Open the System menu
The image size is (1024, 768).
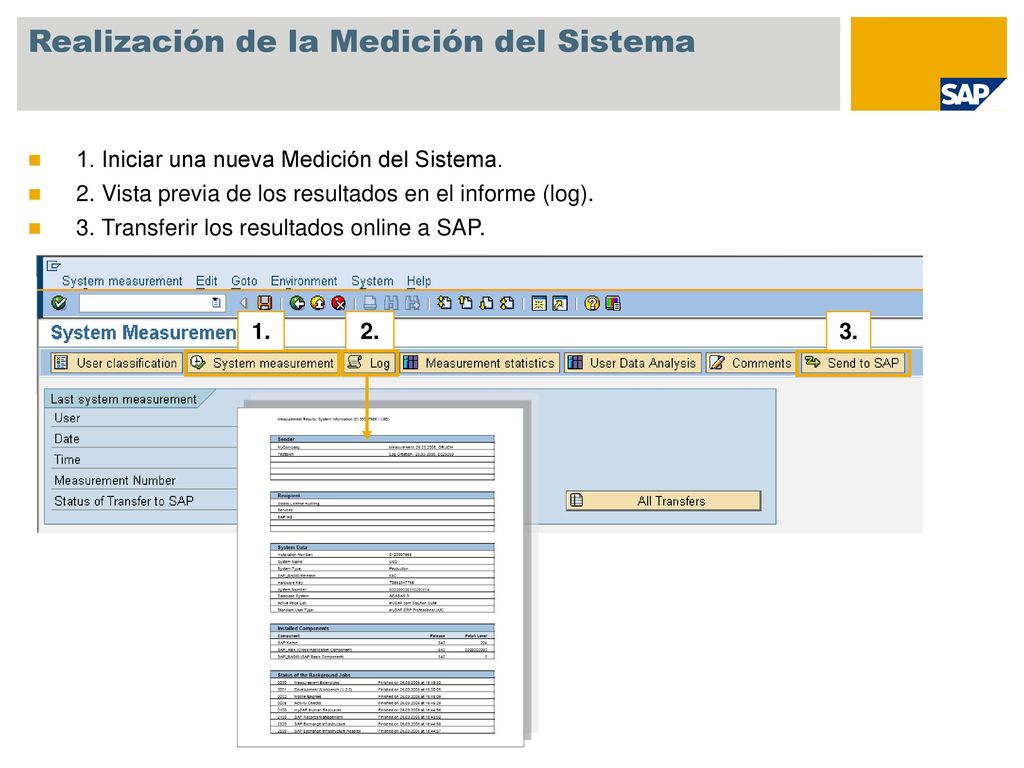click(x=372, y=281)
